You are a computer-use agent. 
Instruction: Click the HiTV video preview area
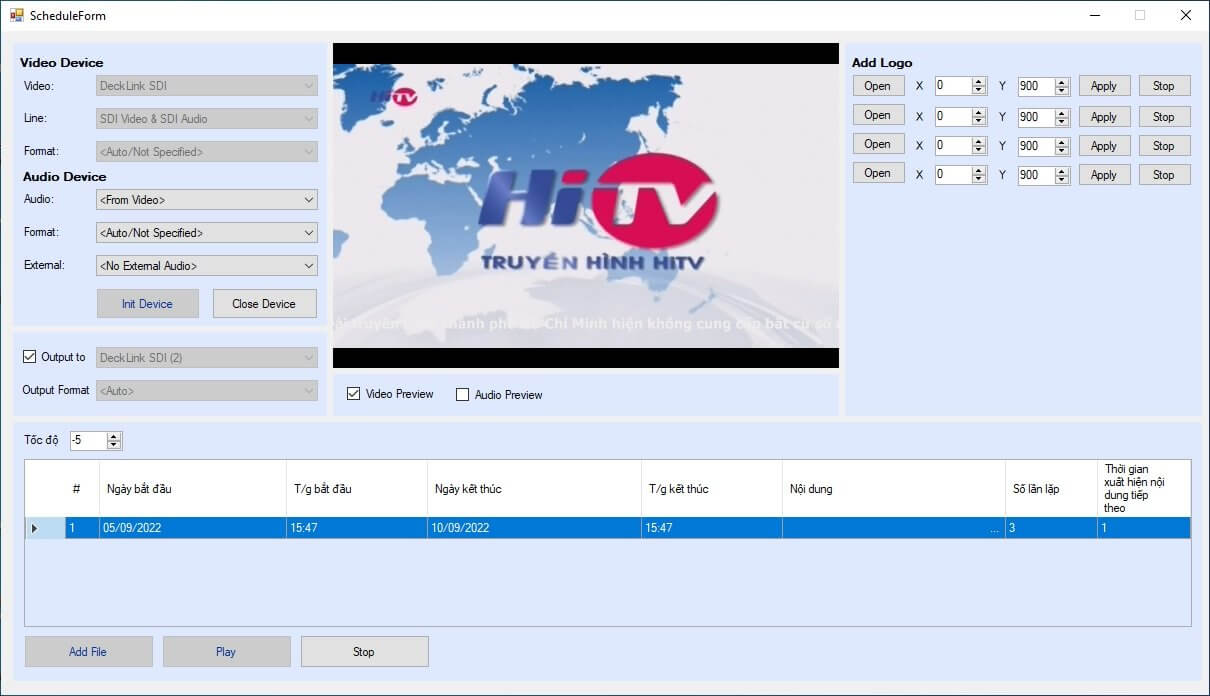pyautogui.click(x=585, y=205)
